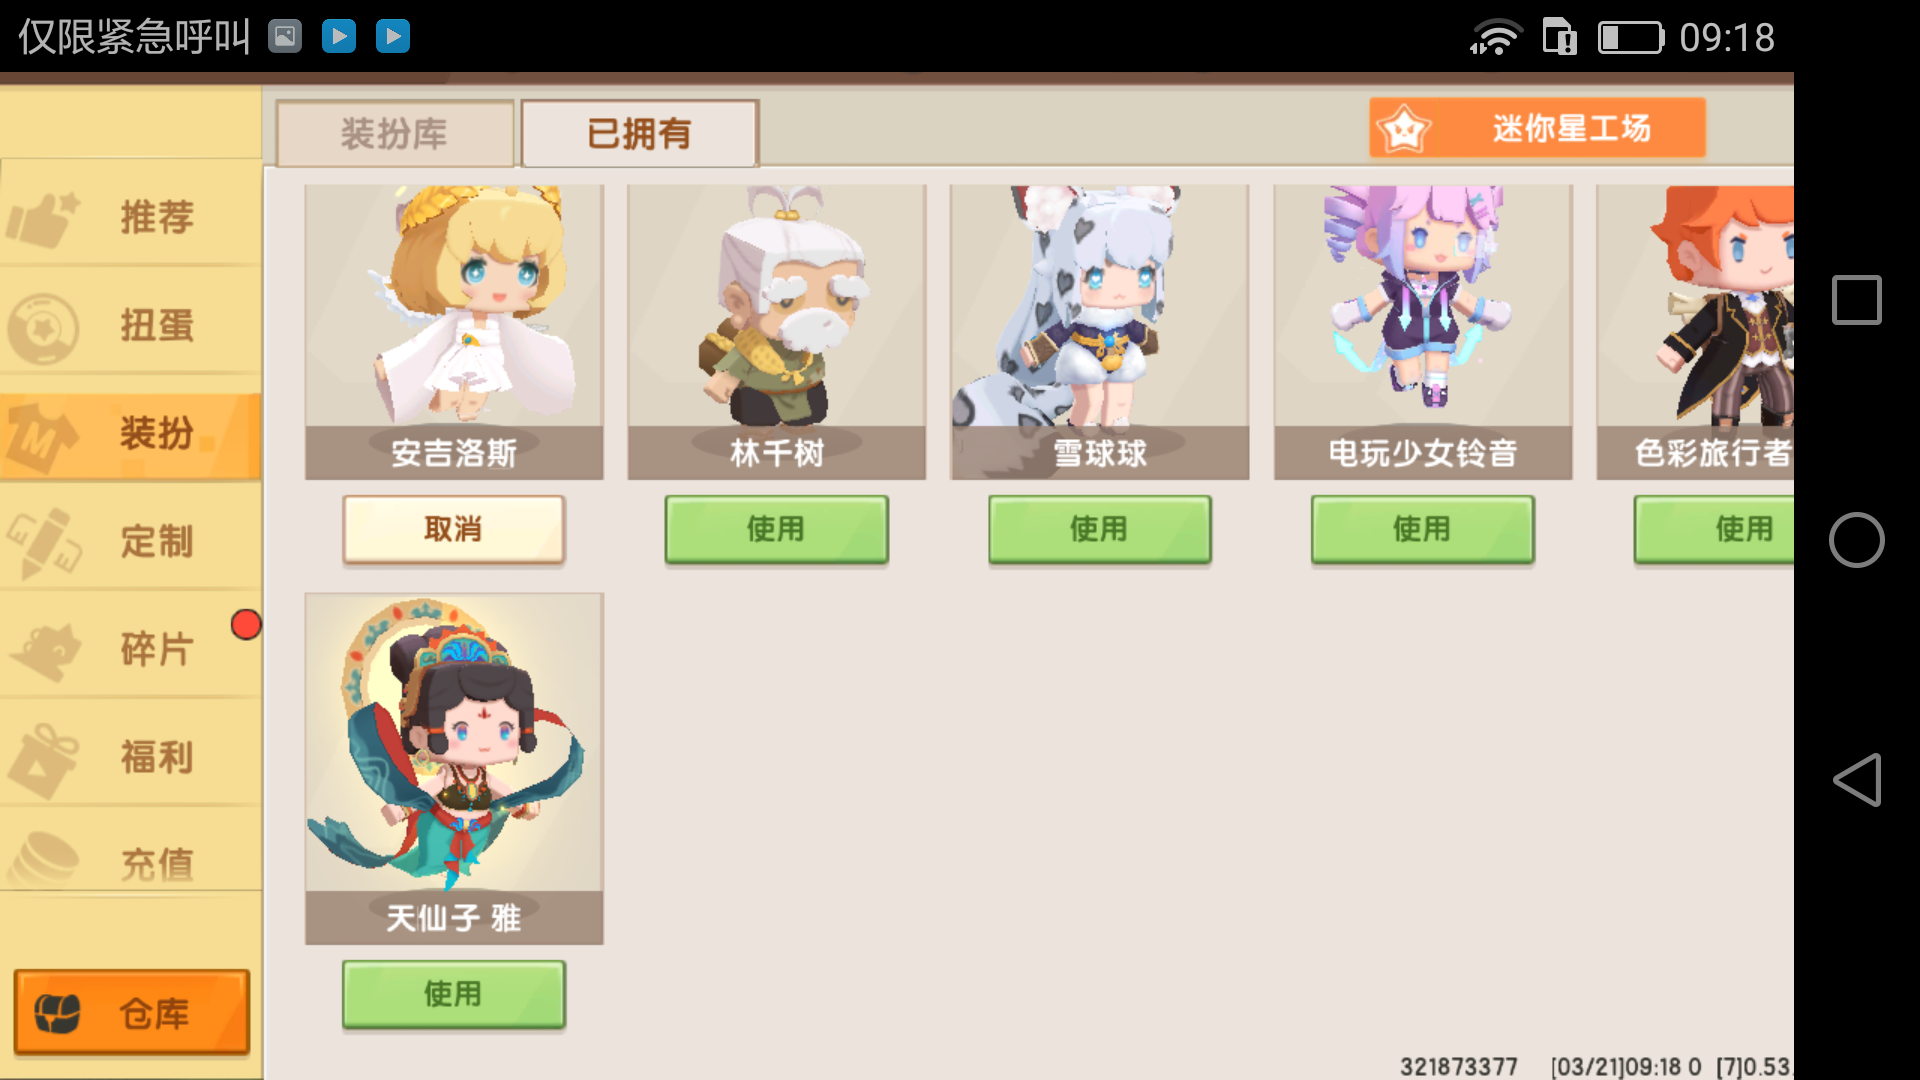Open the 推荐 thumbs-up sidebar icon
The width and height of the screenshot is (1920, 1080).
(x=42, y=218)
